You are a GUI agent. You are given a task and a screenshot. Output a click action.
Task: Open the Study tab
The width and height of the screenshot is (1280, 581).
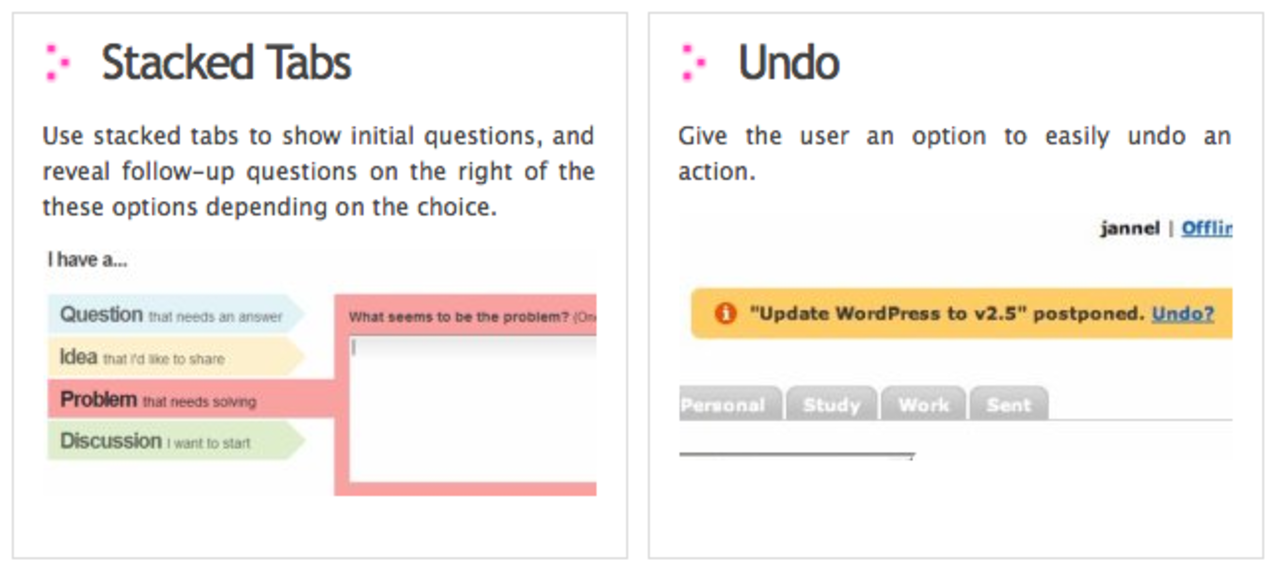(832, 405)
